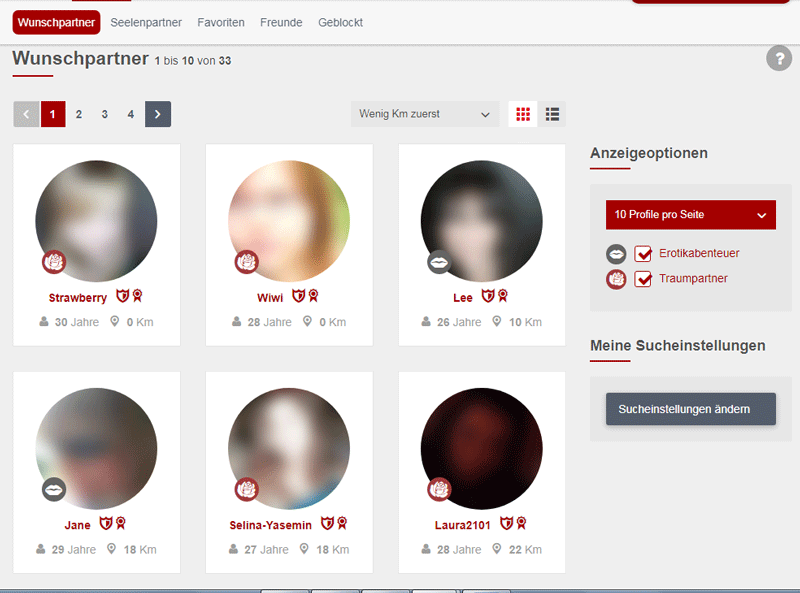The width and height of the screenshot is (800, 593).
Task: Open Jane's profile name link
Action: click(x=78, y=525)
